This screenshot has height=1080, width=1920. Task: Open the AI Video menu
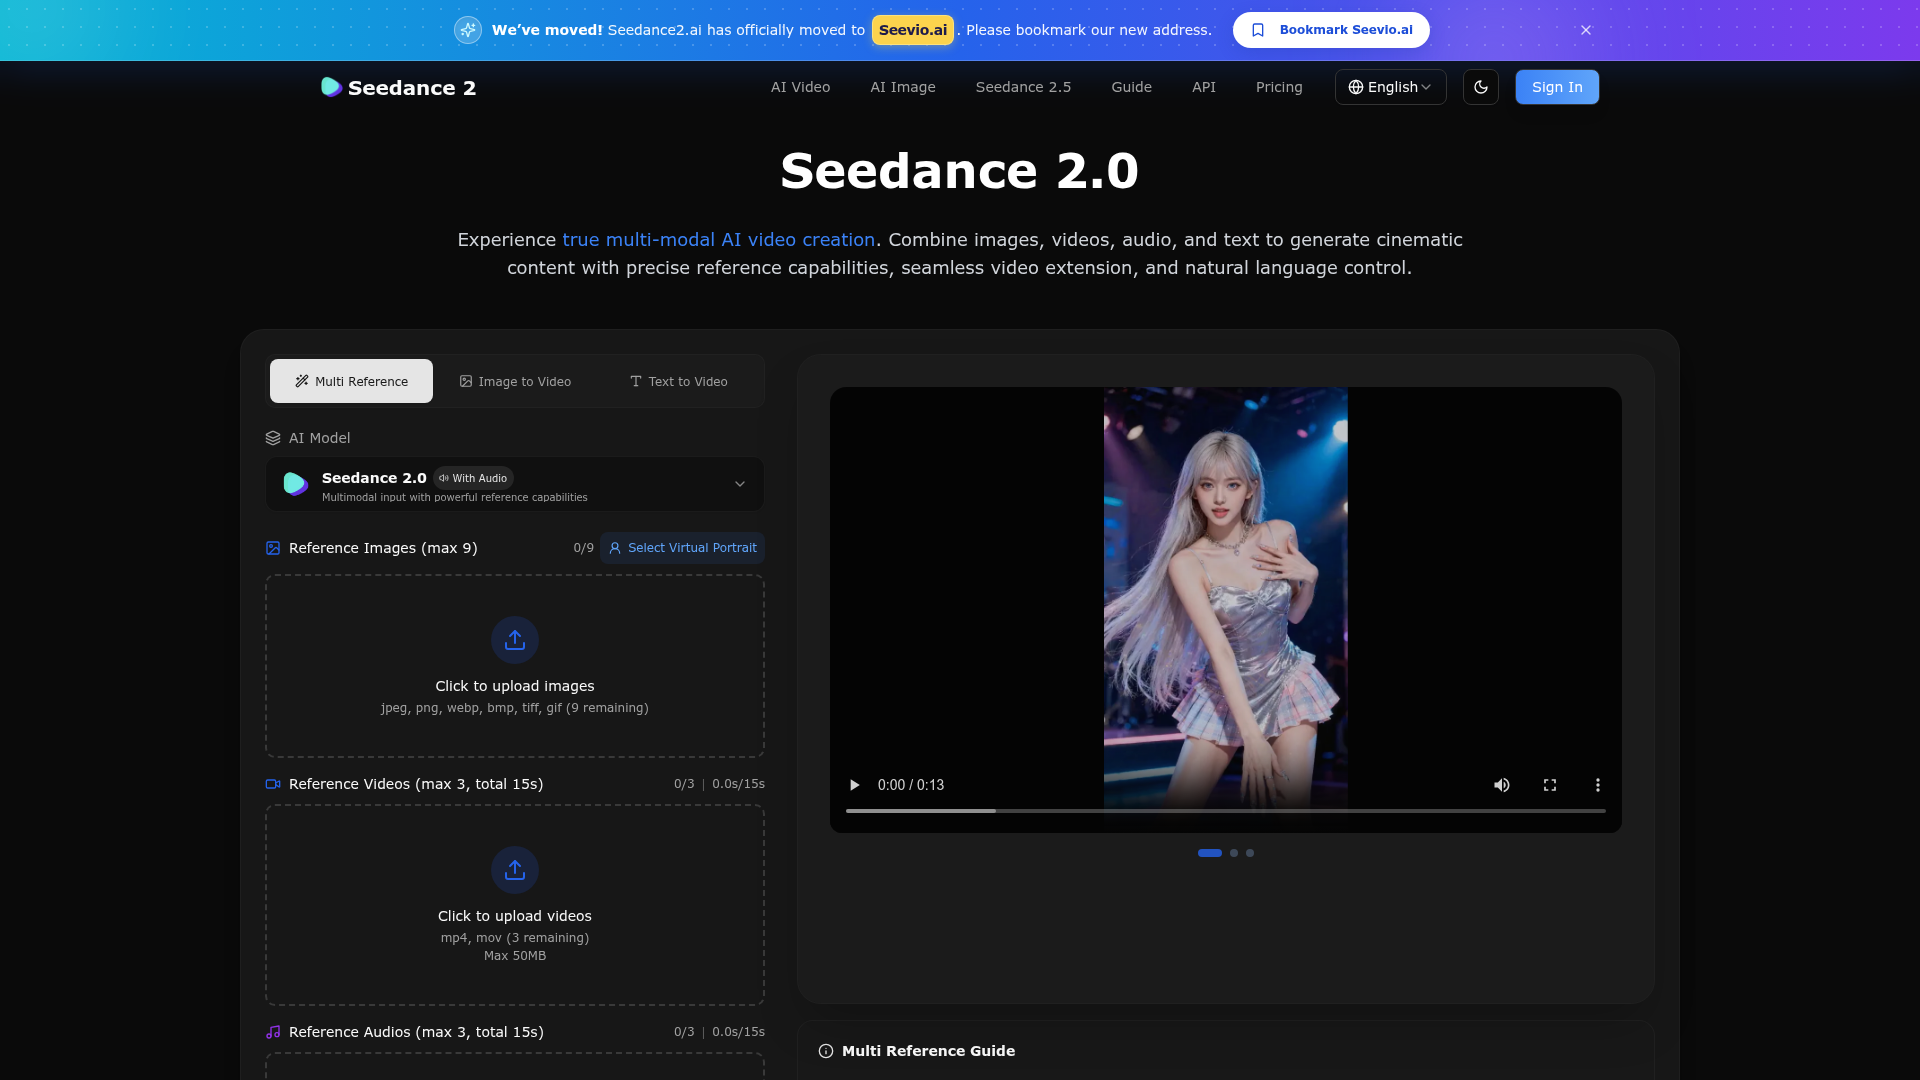pyautogui.click(x=800, y=87)
